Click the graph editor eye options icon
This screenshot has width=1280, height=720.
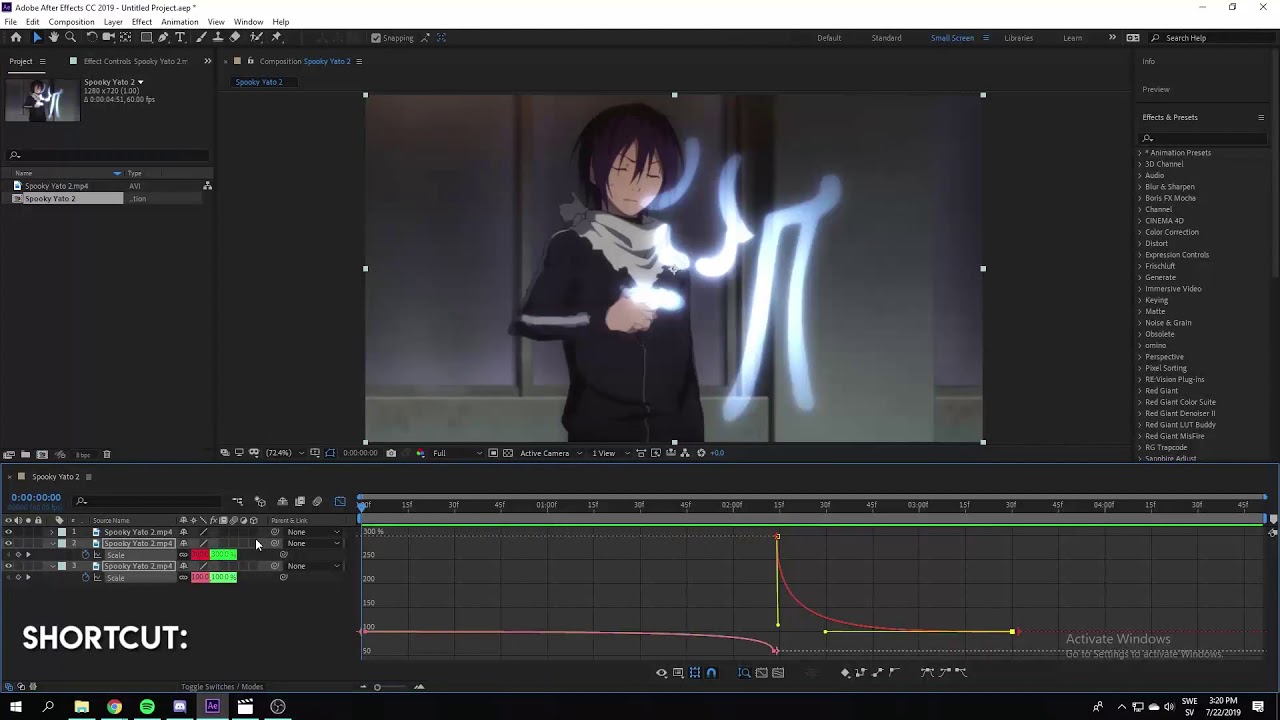[661, 672]
